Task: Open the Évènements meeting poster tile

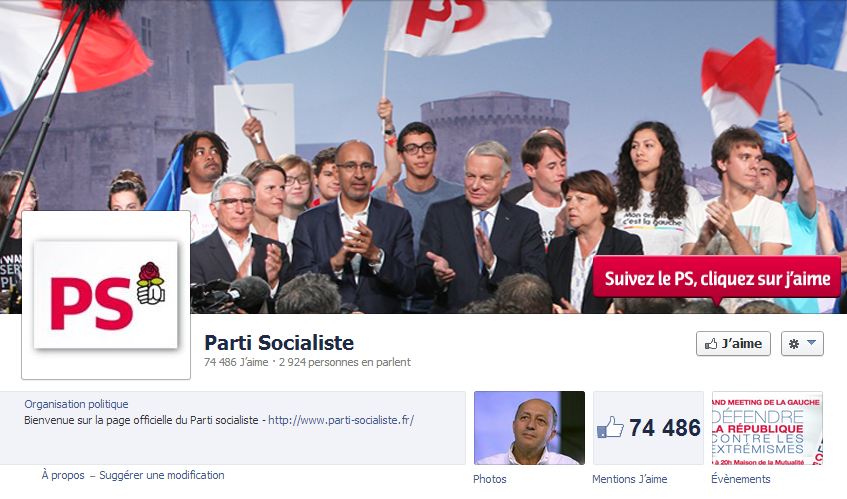Action: (x=767, y=428)
